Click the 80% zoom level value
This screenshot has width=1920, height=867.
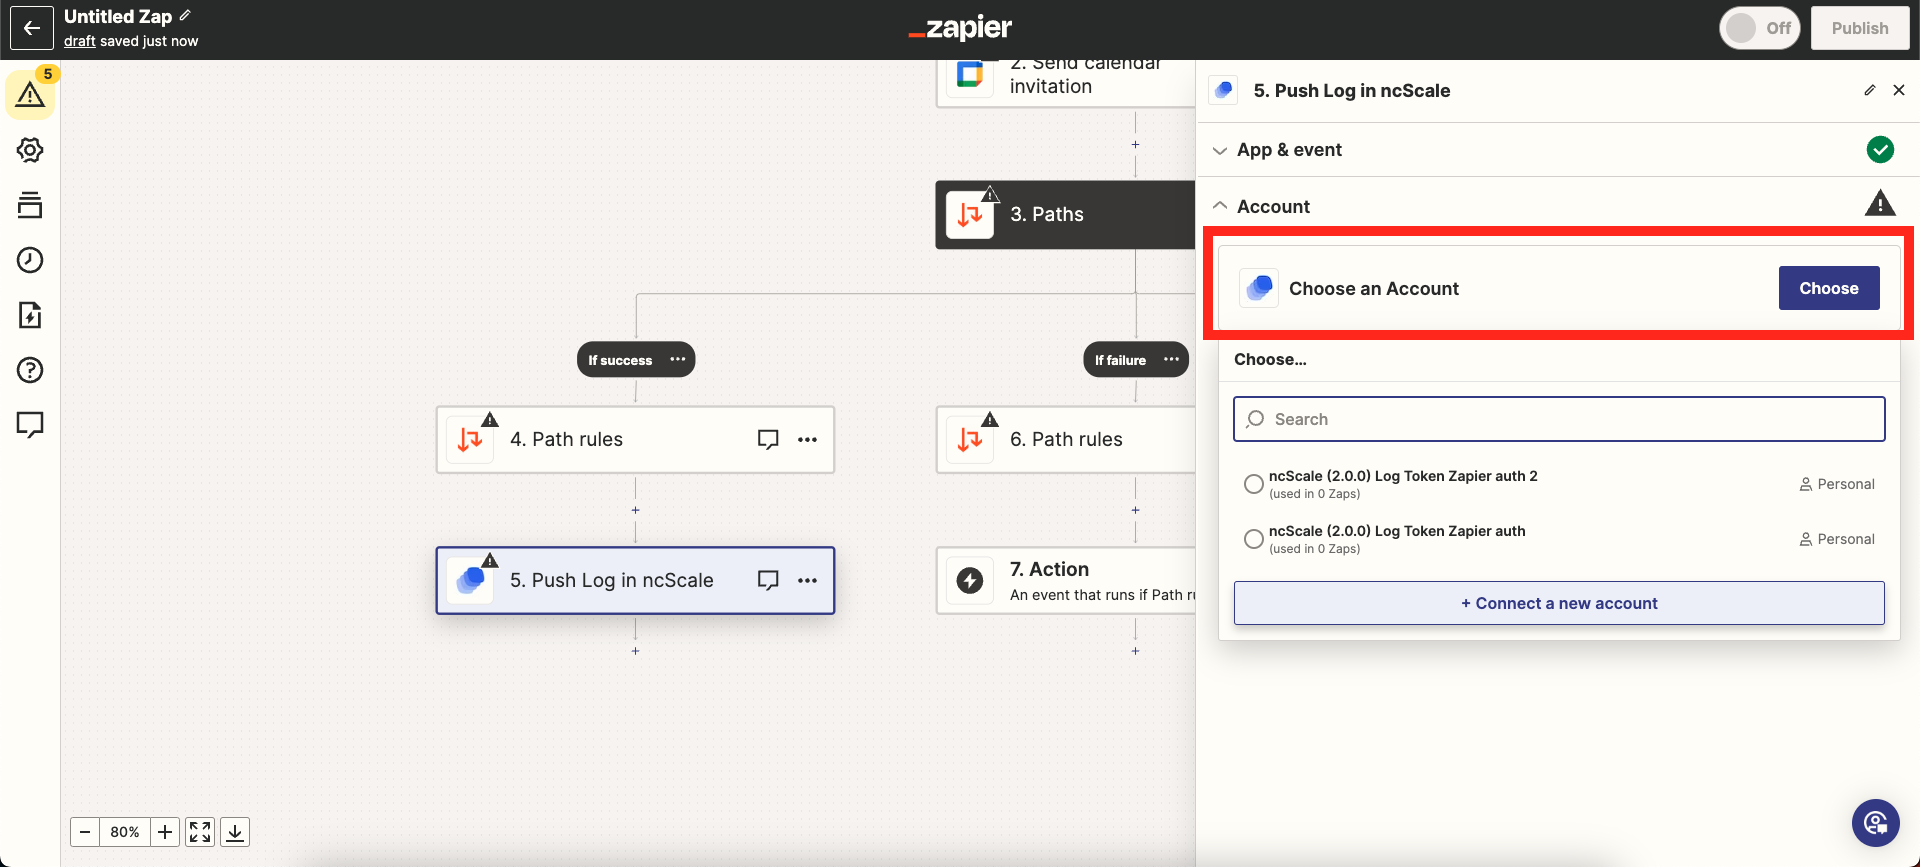click(x=125, y=832)
